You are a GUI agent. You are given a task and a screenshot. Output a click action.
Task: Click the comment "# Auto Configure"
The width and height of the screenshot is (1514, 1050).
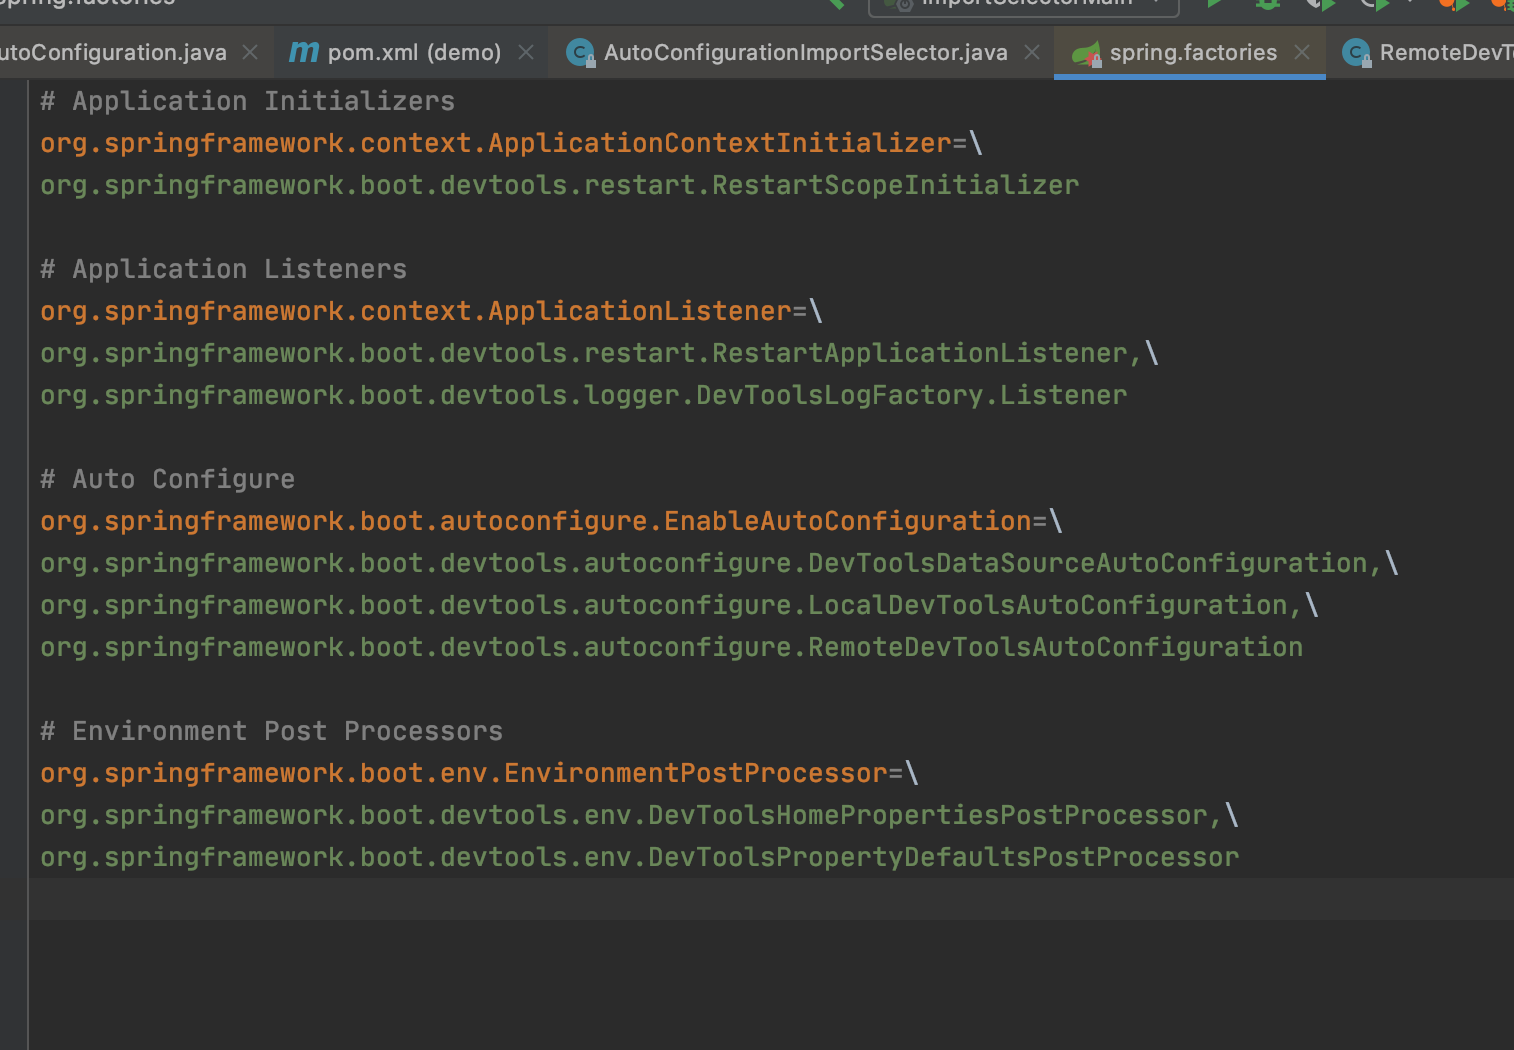click(x=167, y=479)
